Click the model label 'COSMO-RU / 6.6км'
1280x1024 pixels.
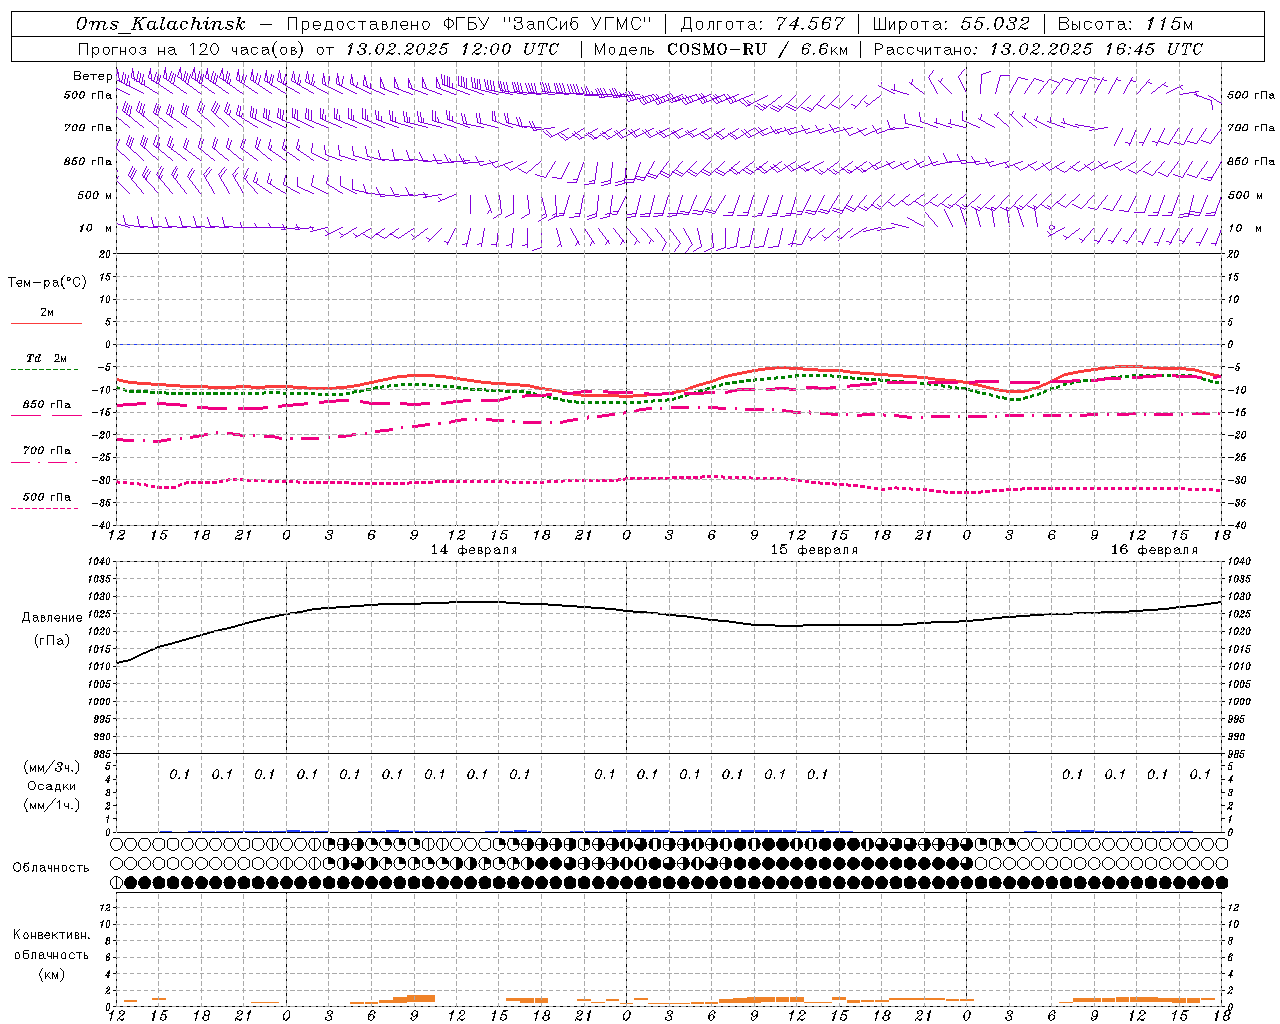coord(758,49)
